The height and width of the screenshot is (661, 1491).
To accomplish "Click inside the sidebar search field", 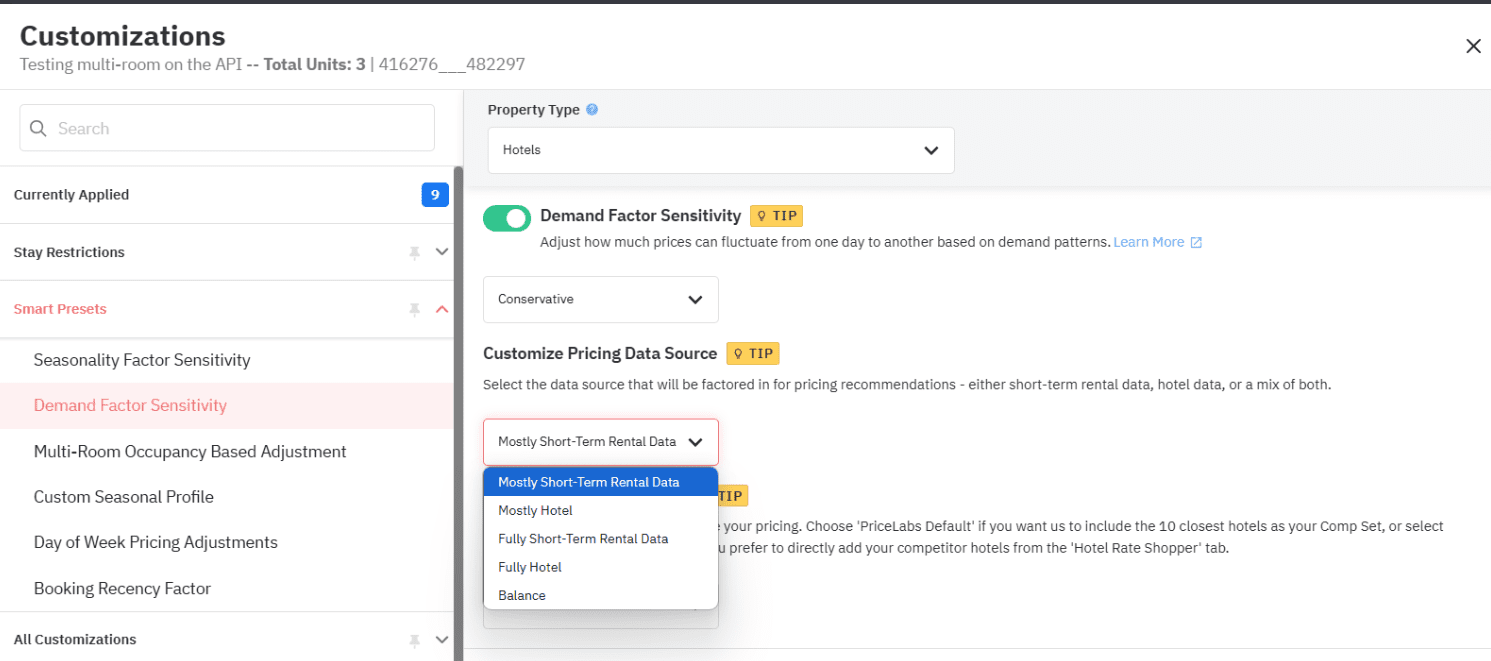I will (x=226, y=128).
